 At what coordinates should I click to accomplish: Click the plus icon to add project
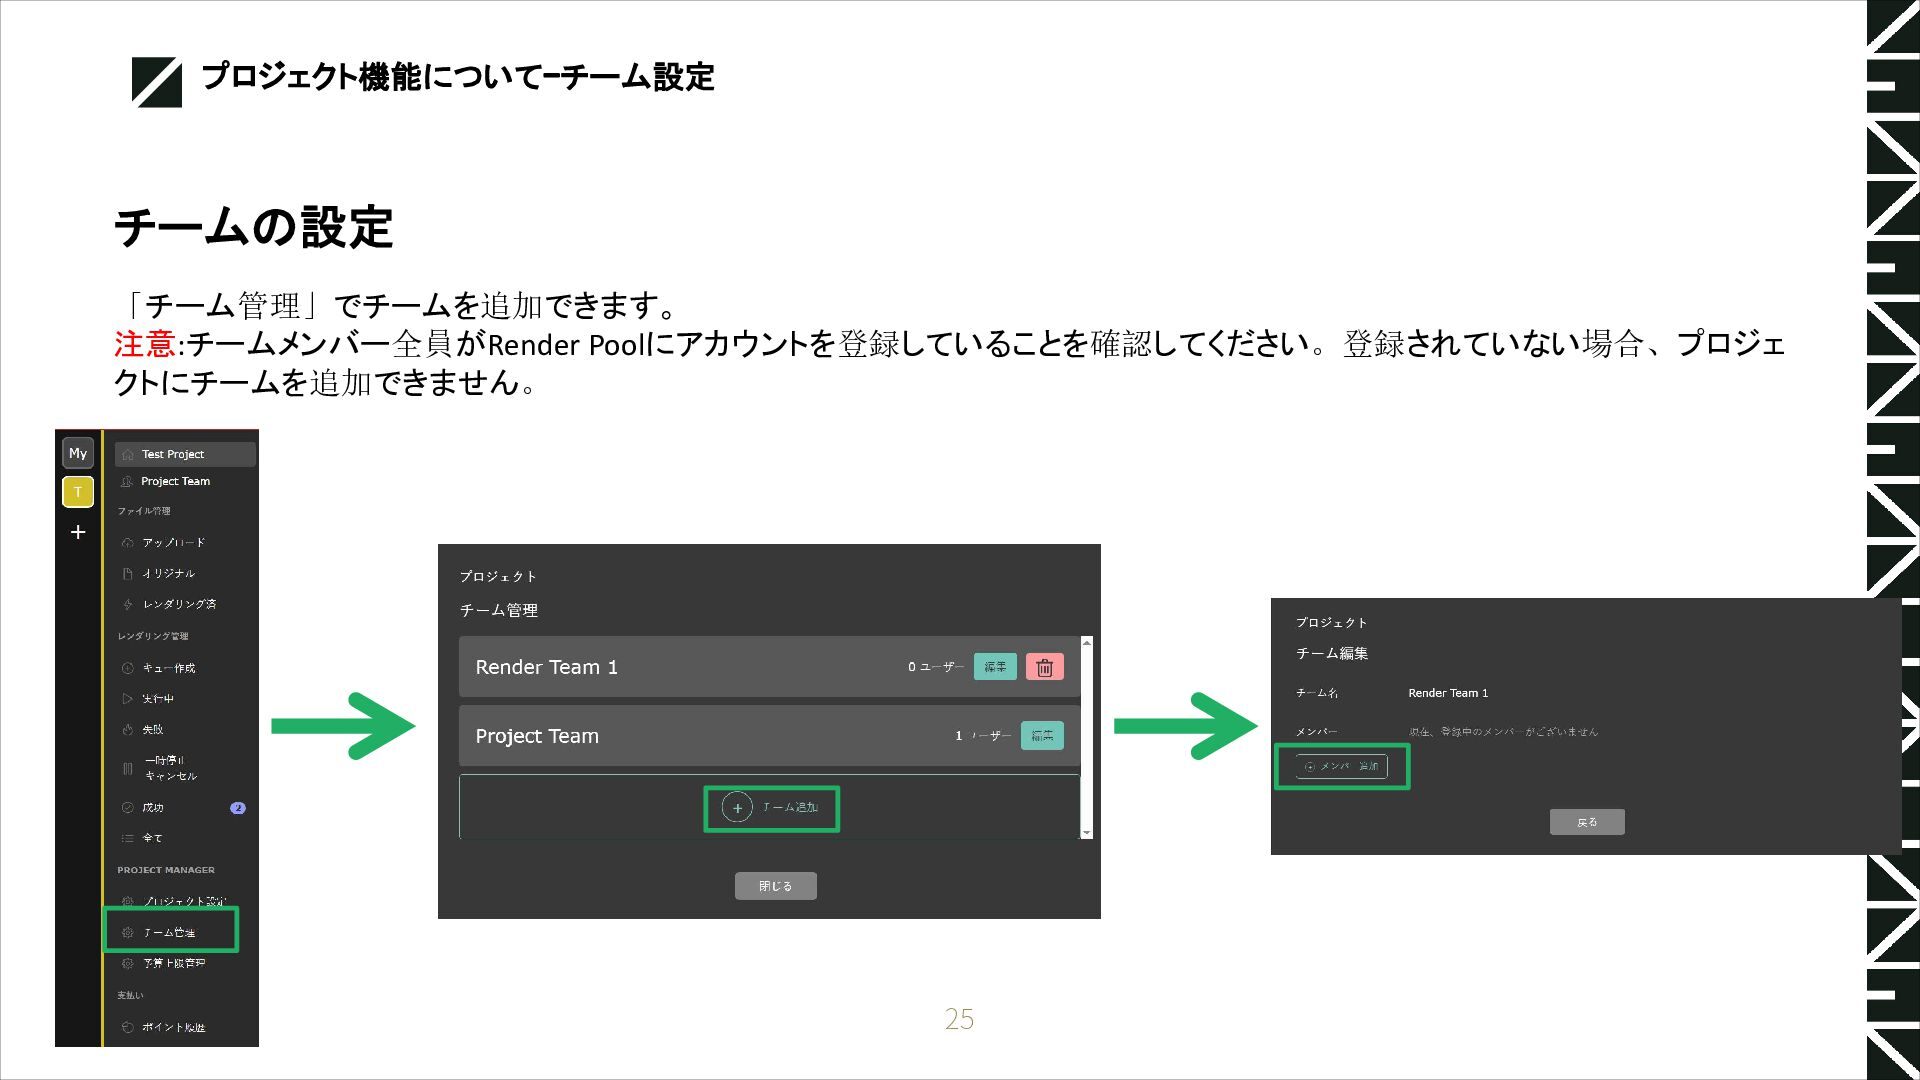pyautogui.click(x=78, y=532)
